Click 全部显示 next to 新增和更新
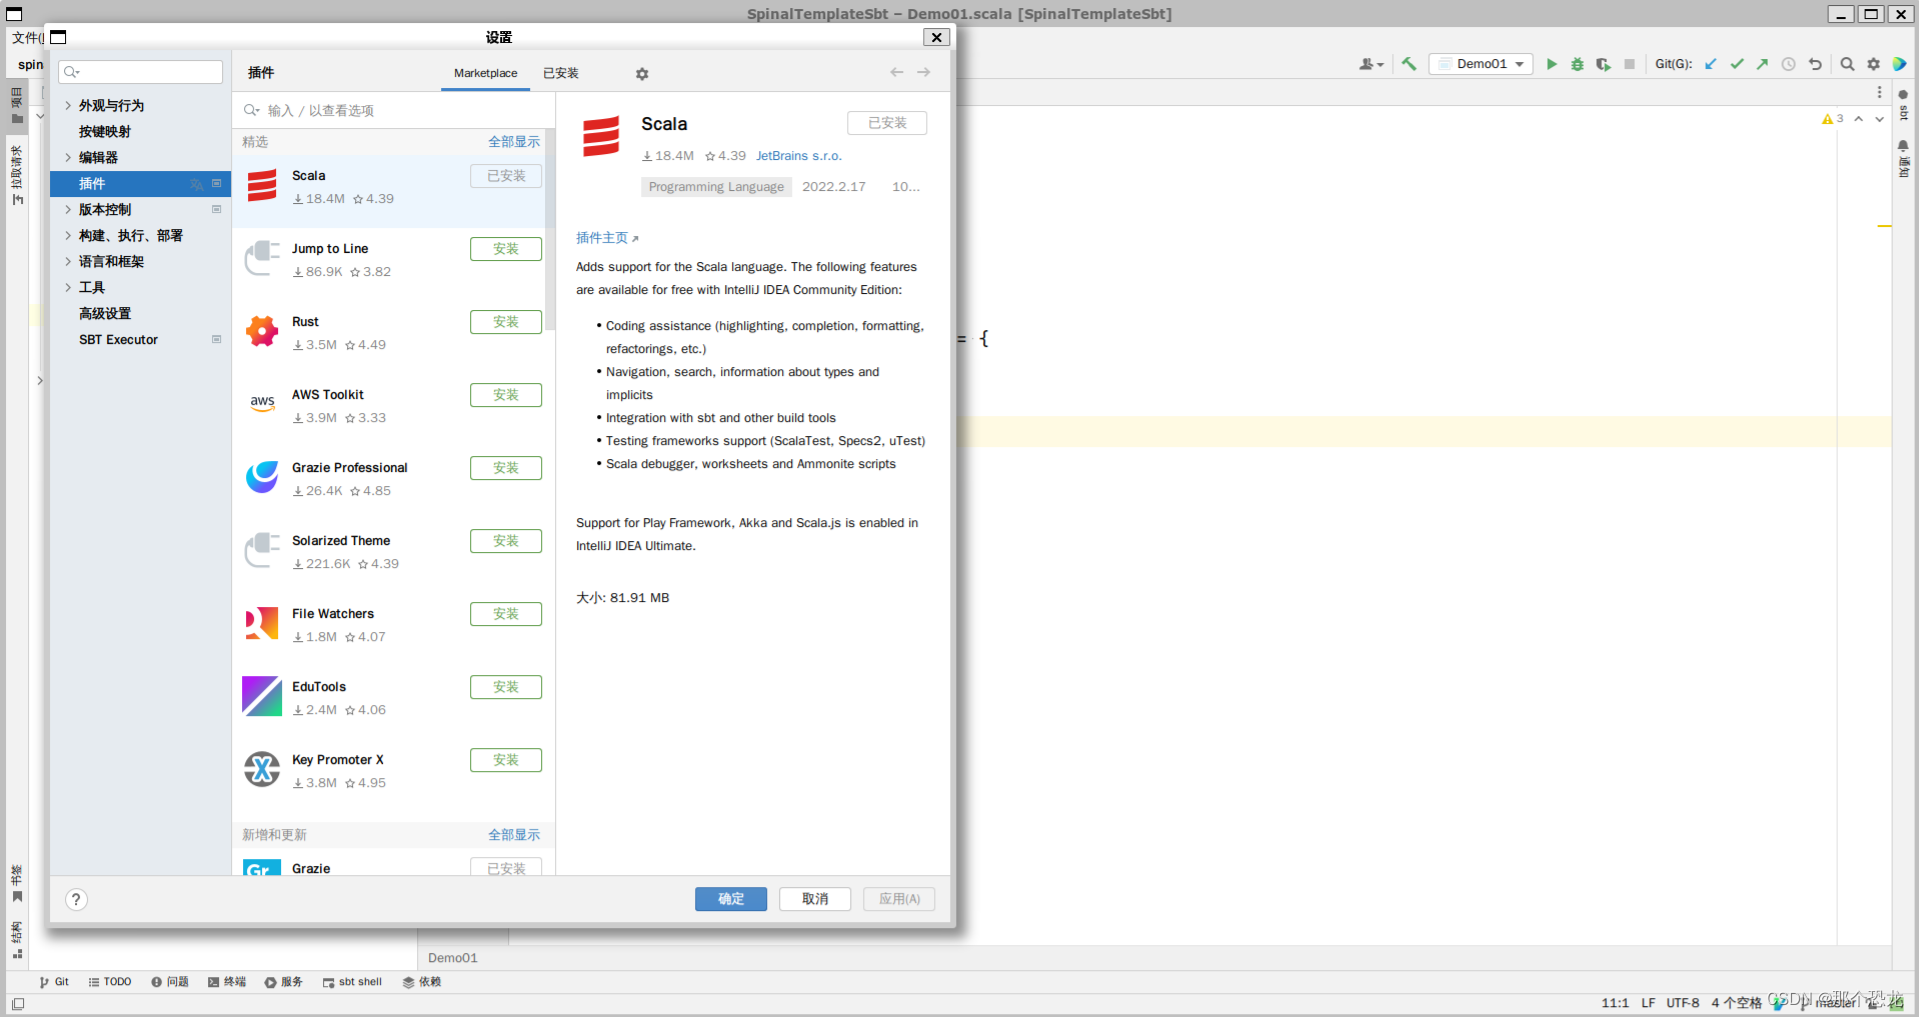Viewport: 1919px width, 1017px height. click(514, 835)
